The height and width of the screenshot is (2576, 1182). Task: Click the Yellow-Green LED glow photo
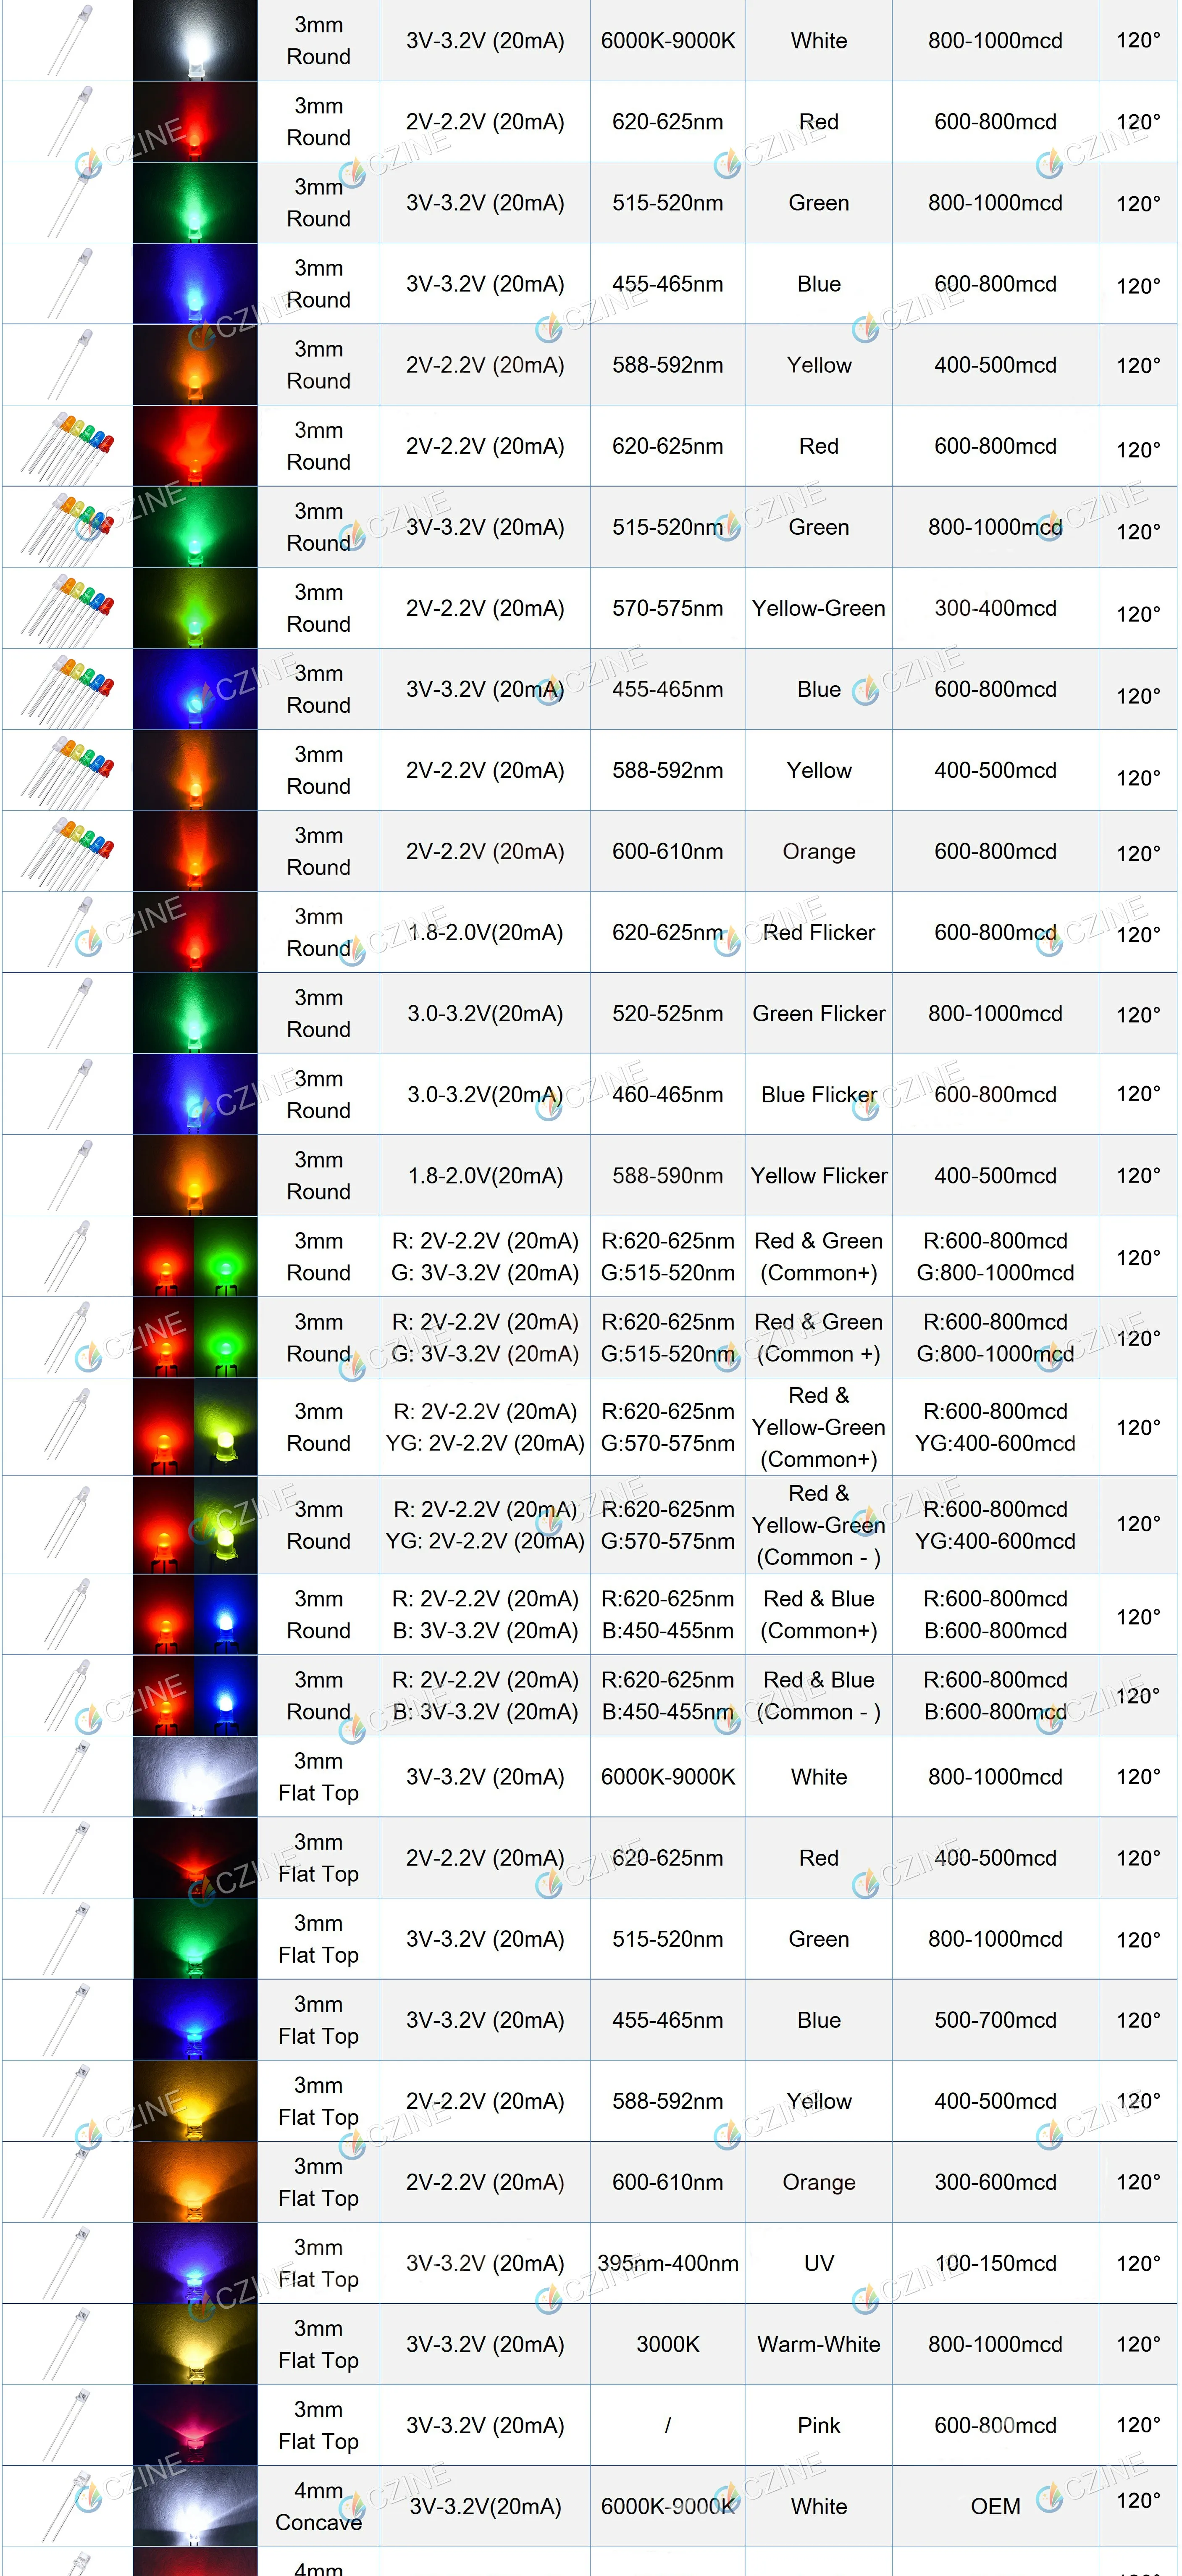(x=195, y=608)
